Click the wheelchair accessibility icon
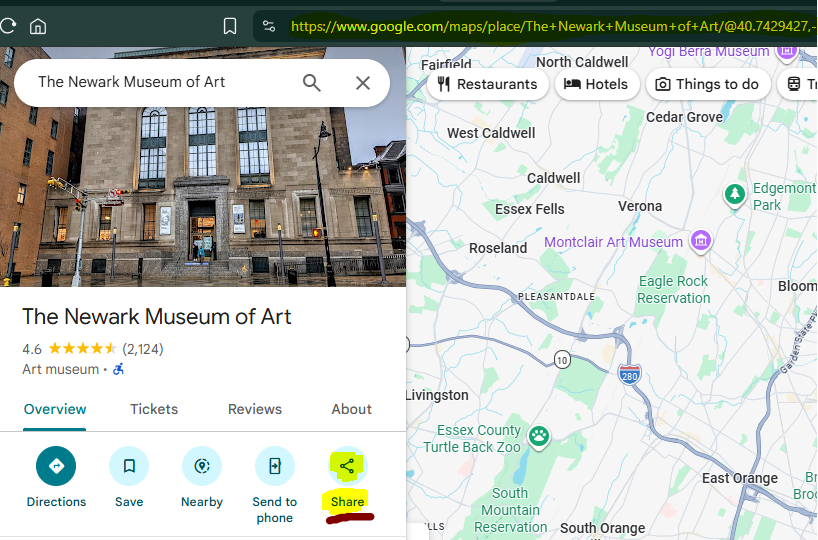 119,369
